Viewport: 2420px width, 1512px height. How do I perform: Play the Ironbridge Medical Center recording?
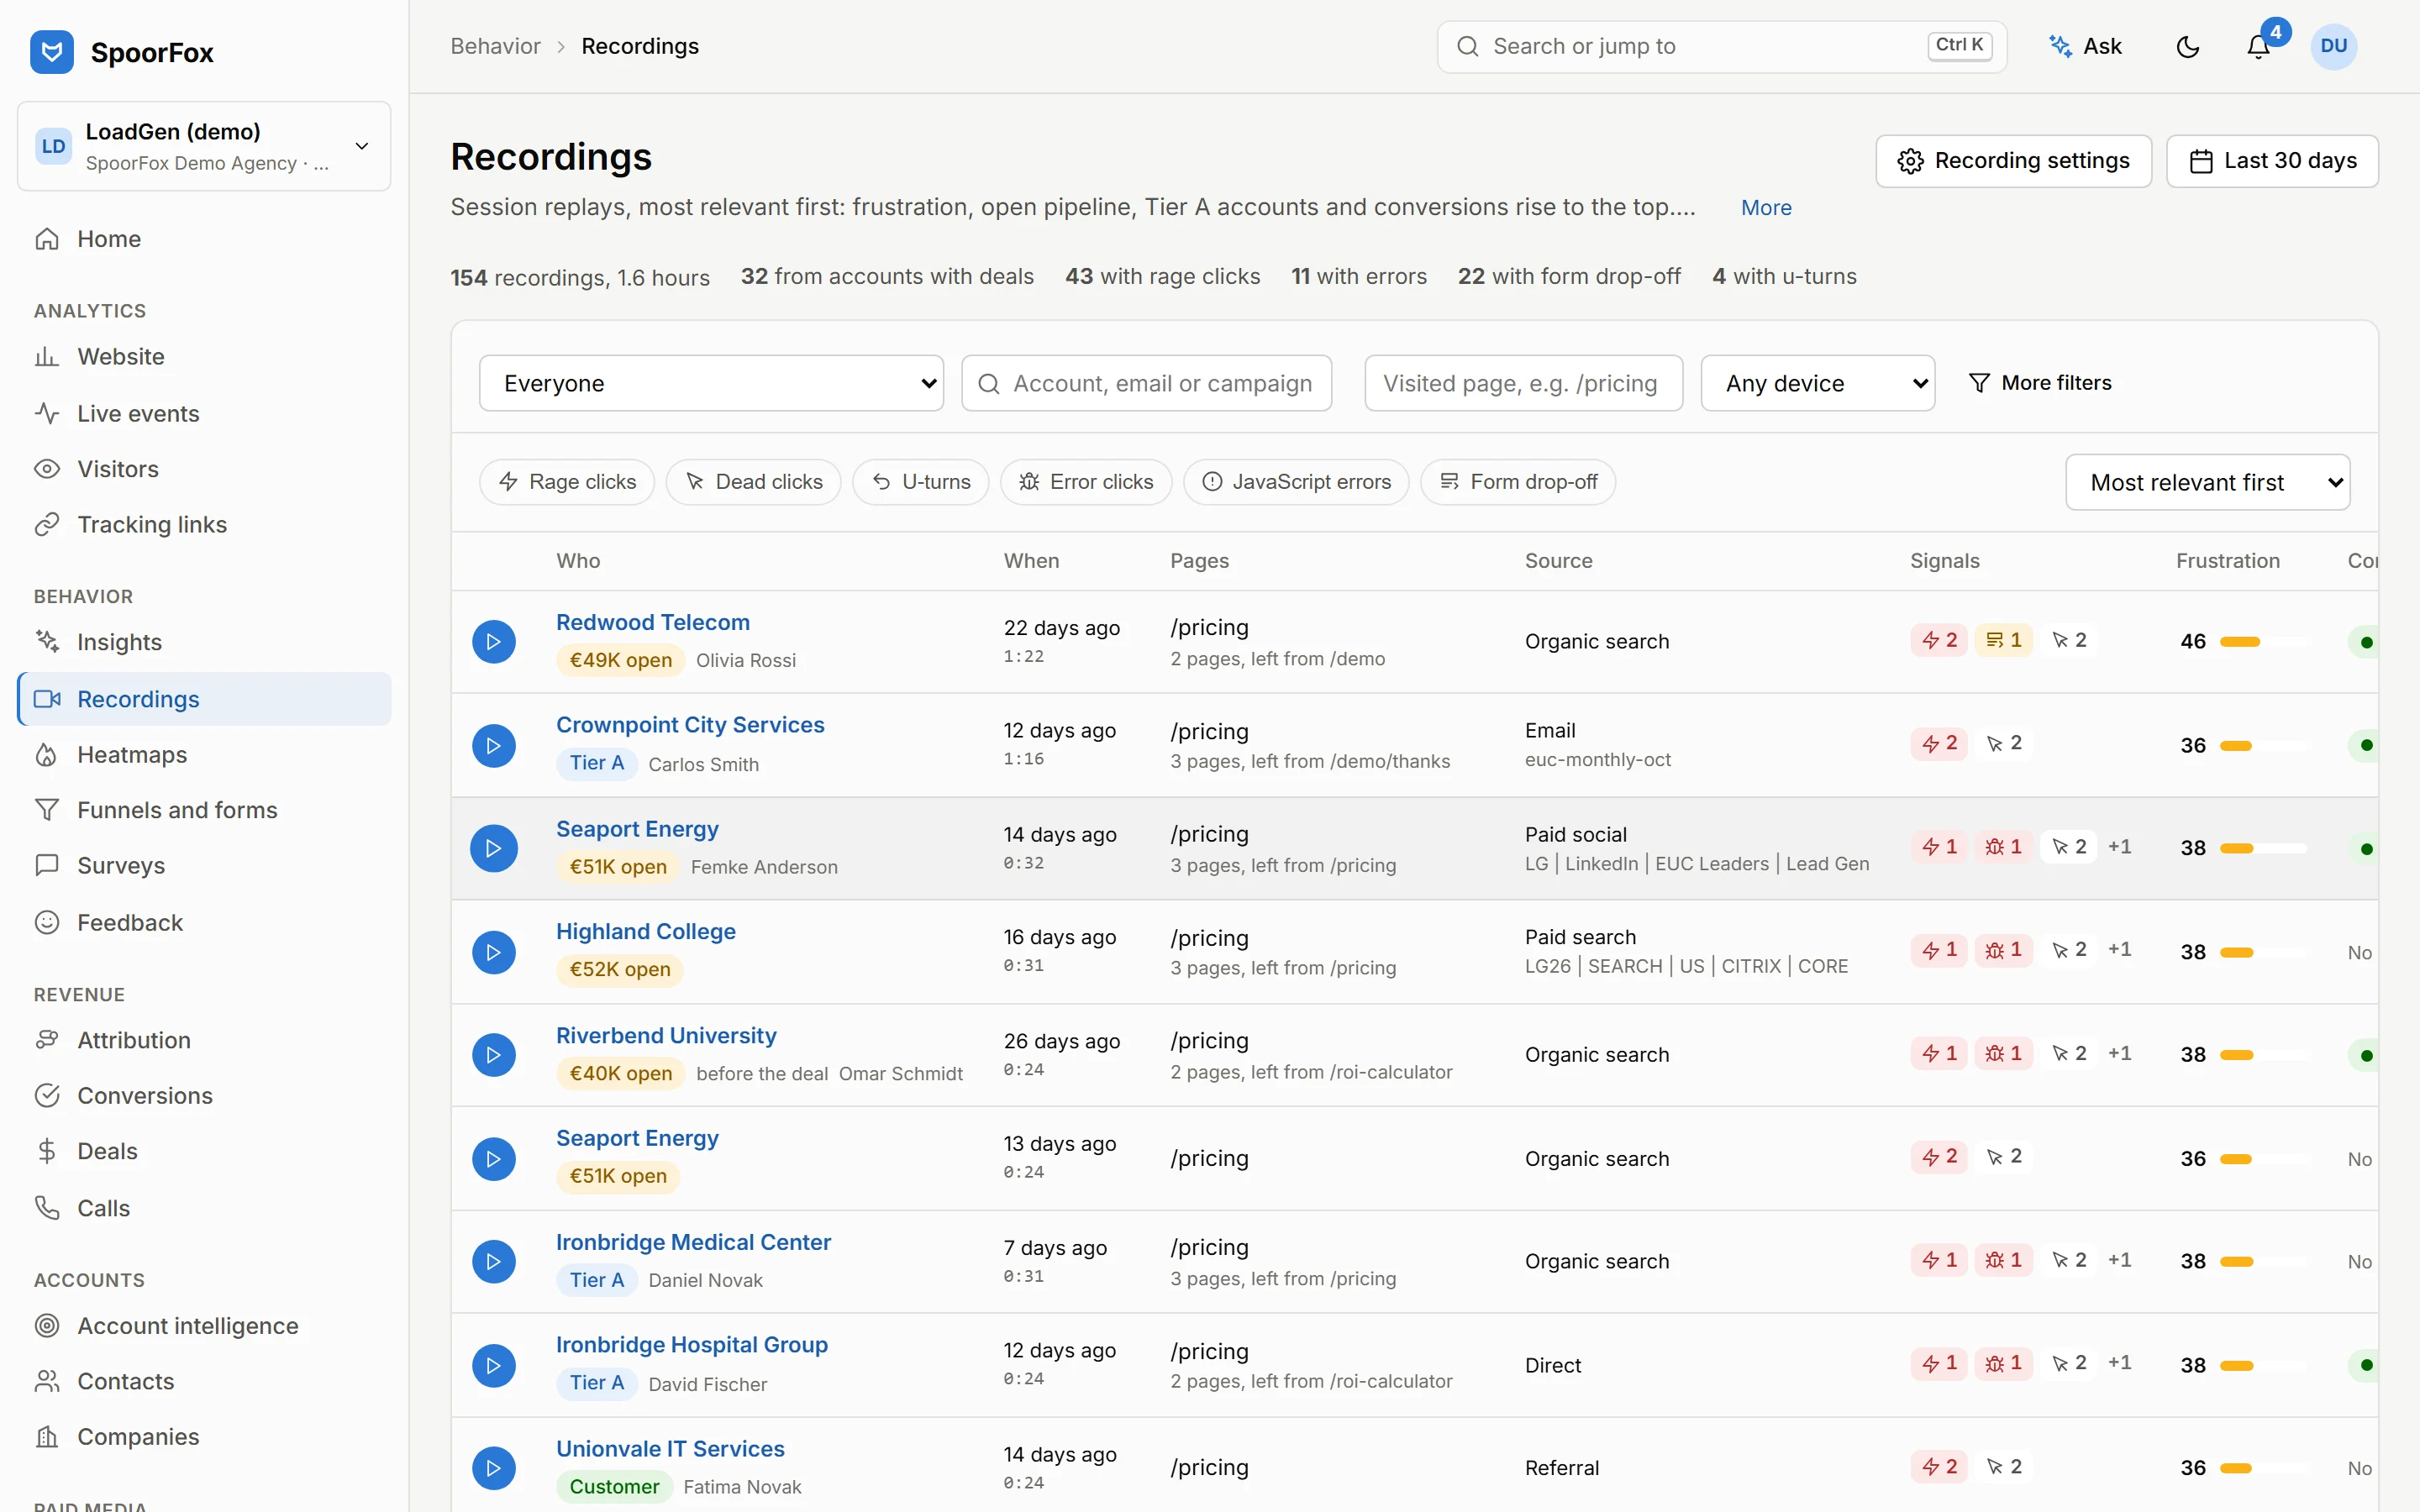coord(493,1262)
